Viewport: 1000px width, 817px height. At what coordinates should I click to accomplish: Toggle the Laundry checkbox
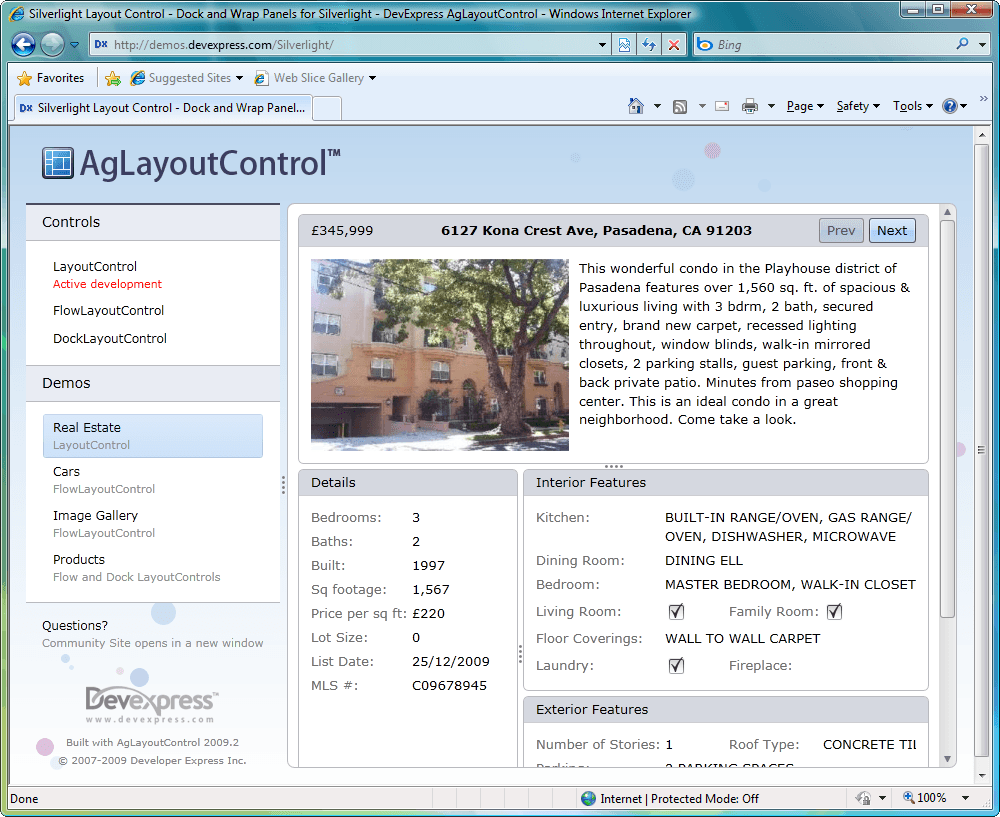pyautogui.click(x=676, y=666)
